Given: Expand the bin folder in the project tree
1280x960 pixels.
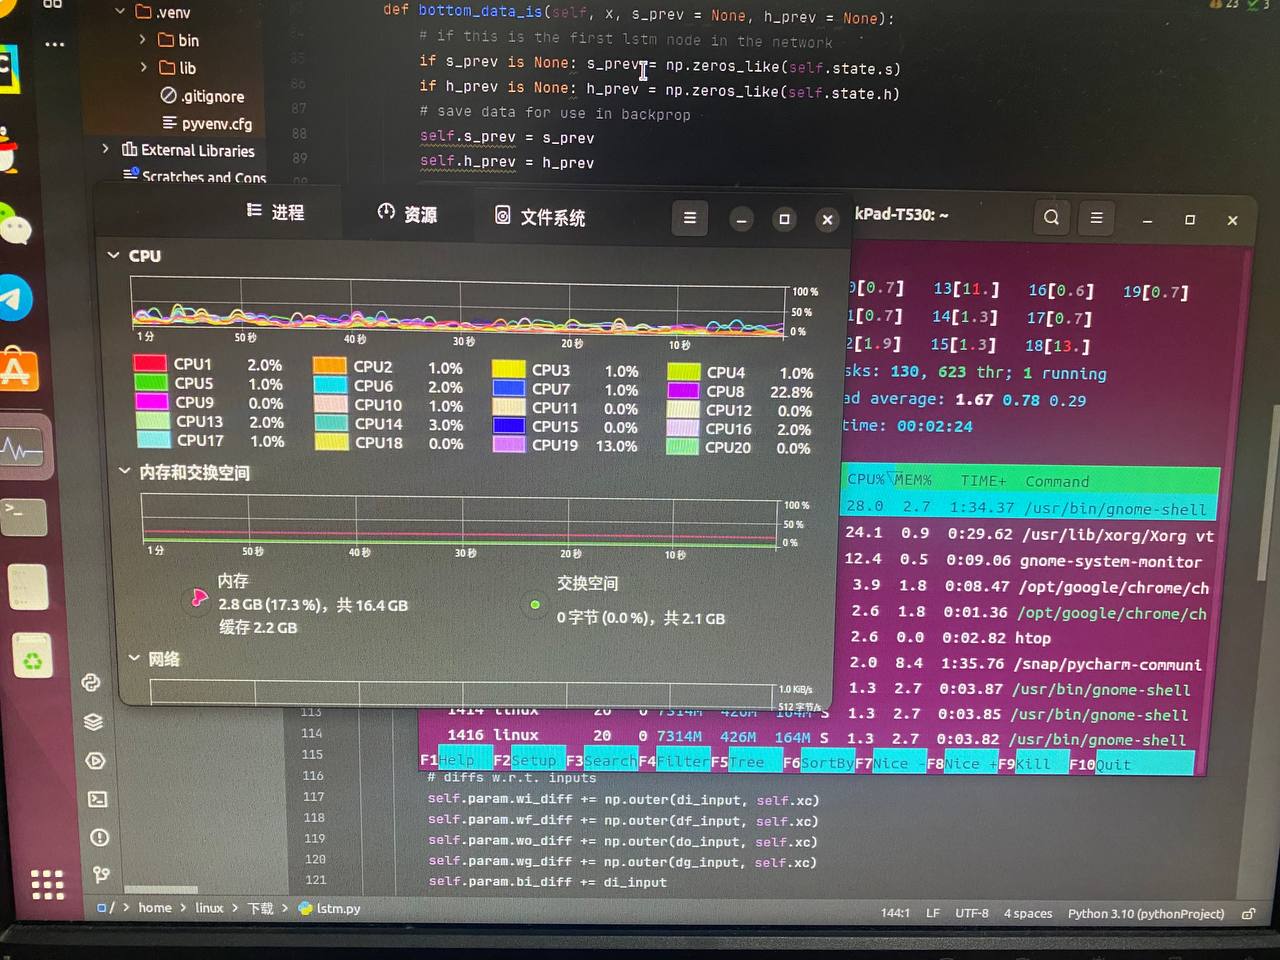Looking at the screenshot, I should pyautogui.click(x=143, y=40).
